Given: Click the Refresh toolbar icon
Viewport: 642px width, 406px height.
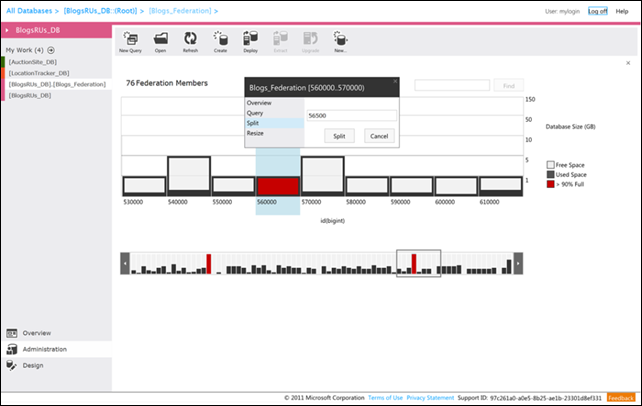Looking at the screenshot, I should click(x=190, y=42).
